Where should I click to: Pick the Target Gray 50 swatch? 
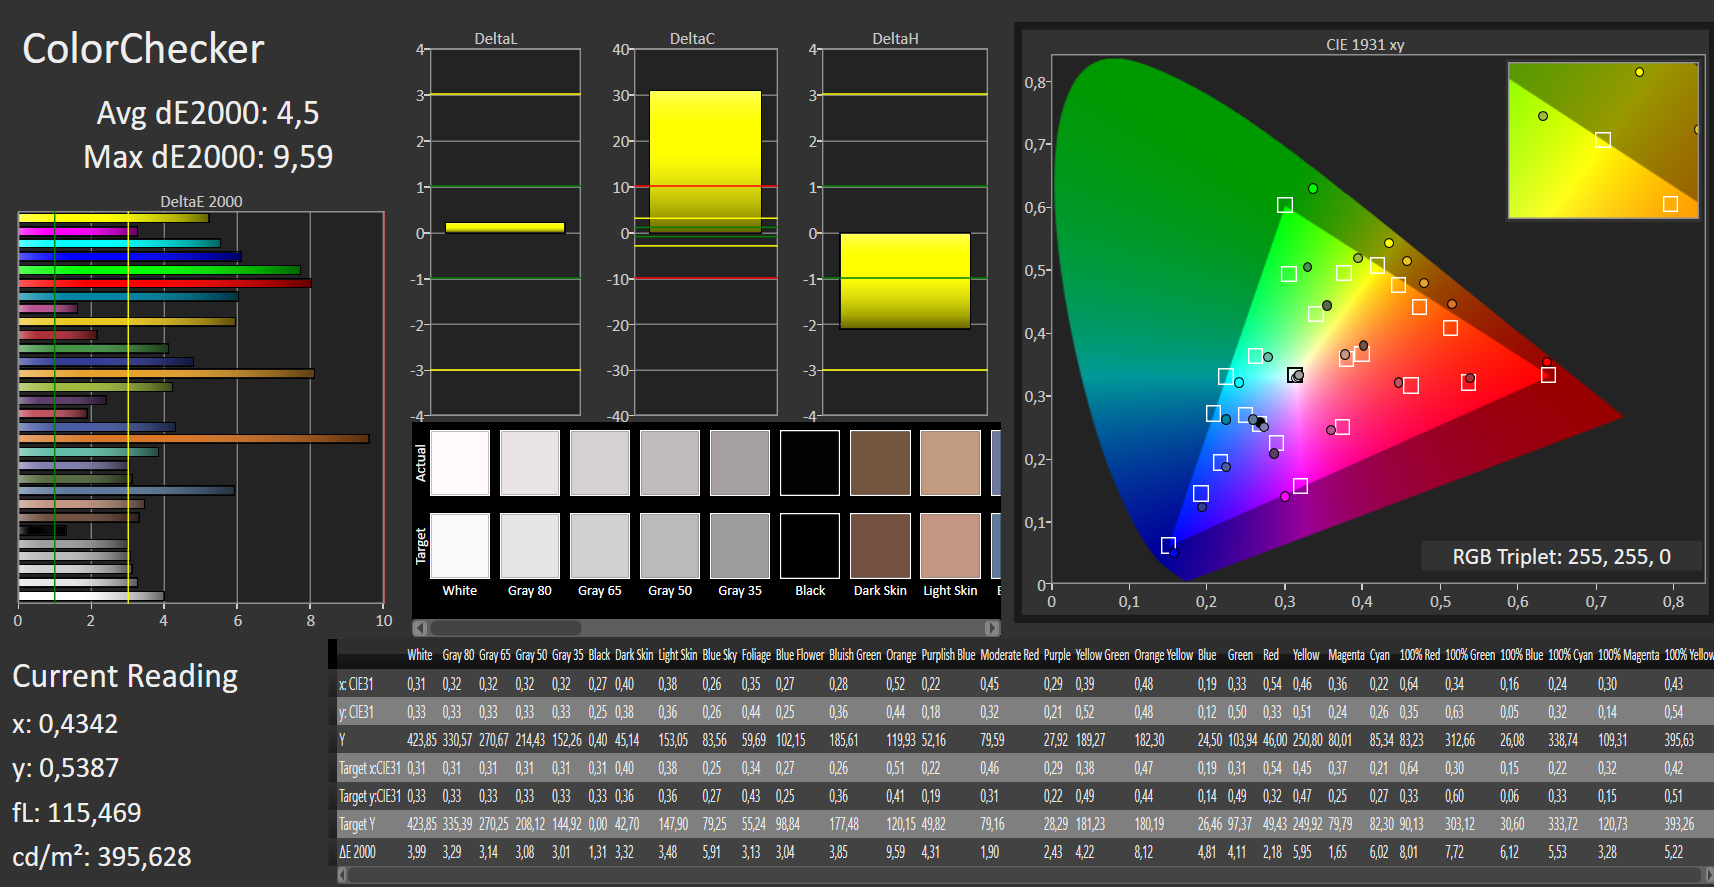pyautogui.click(x=670, y=546)
